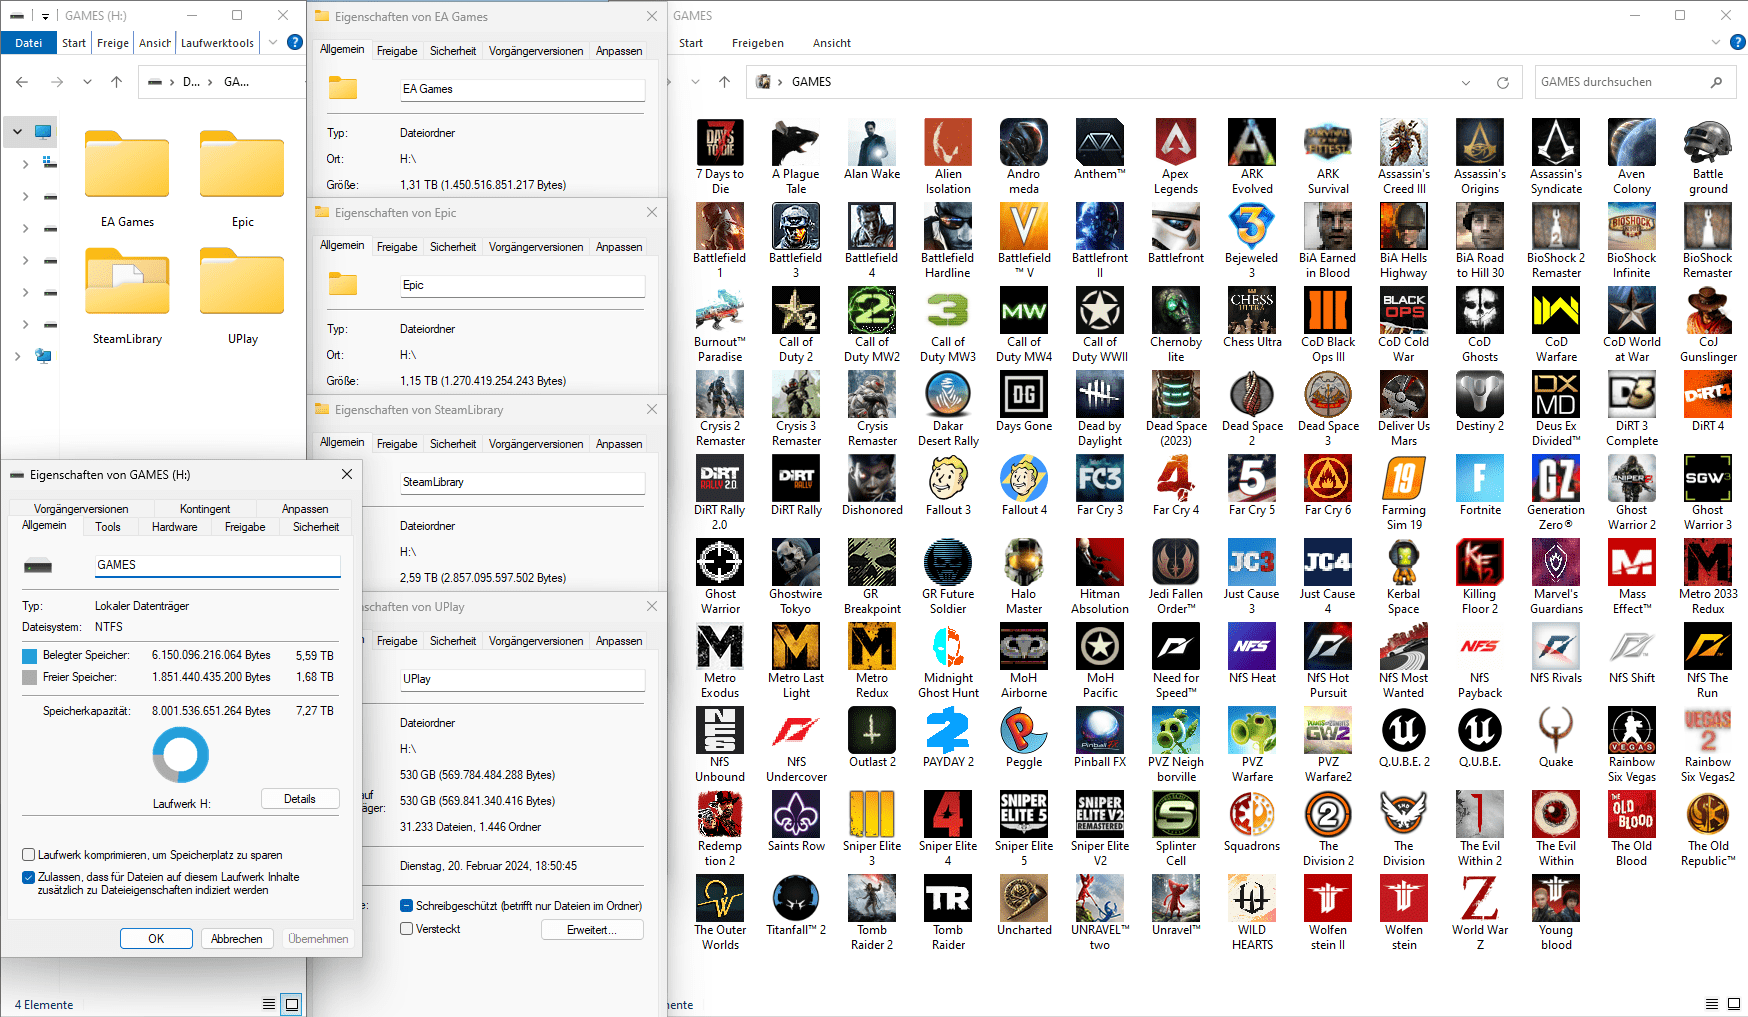This screenshot has width=1748, height=1017.
Task: Open the Datei menu
Action: [29, 43]
